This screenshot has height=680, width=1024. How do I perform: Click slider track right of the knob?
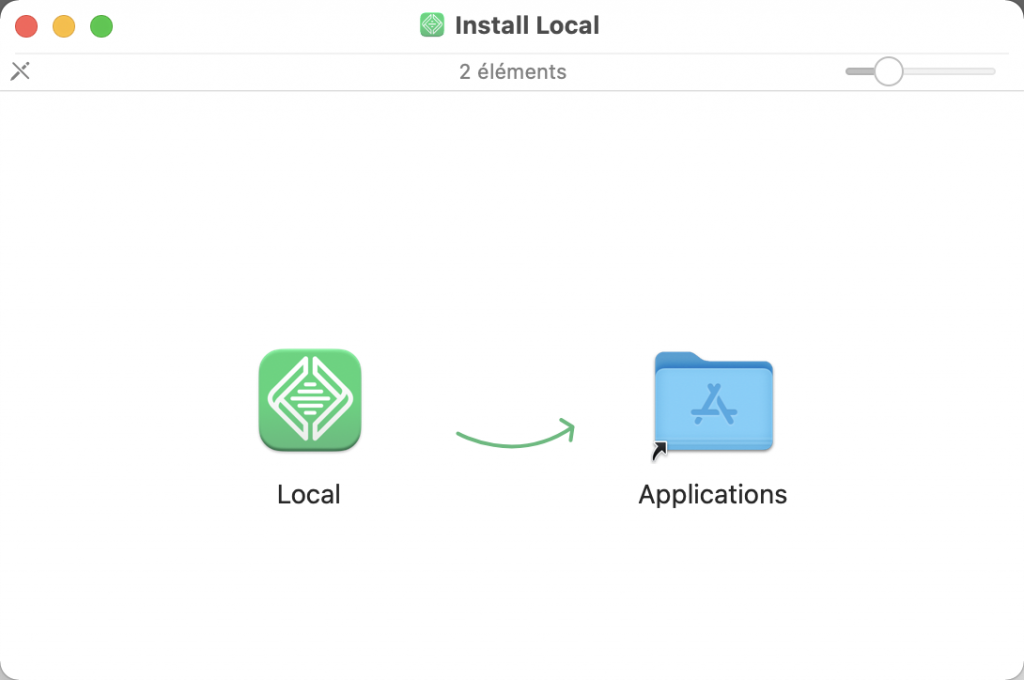(x=950, y=71)
